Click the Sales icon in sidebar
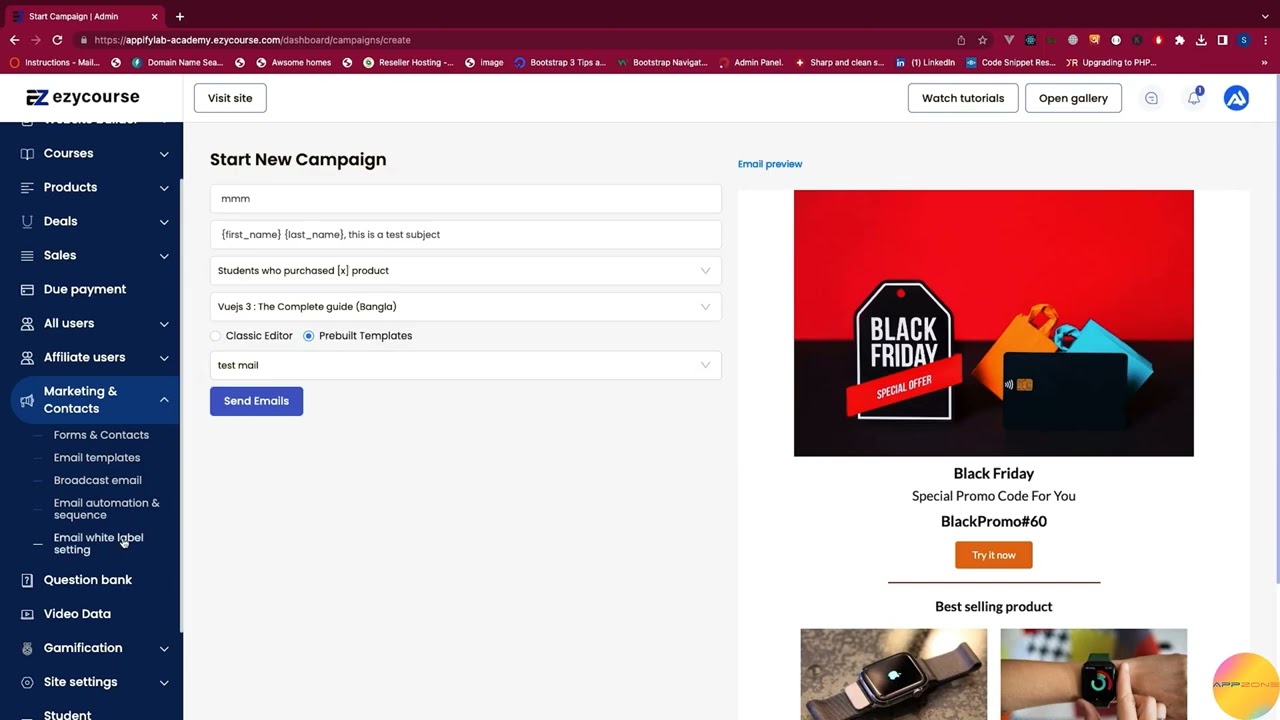This screenshot has width=1280, height=720. [x=27, y=255]
